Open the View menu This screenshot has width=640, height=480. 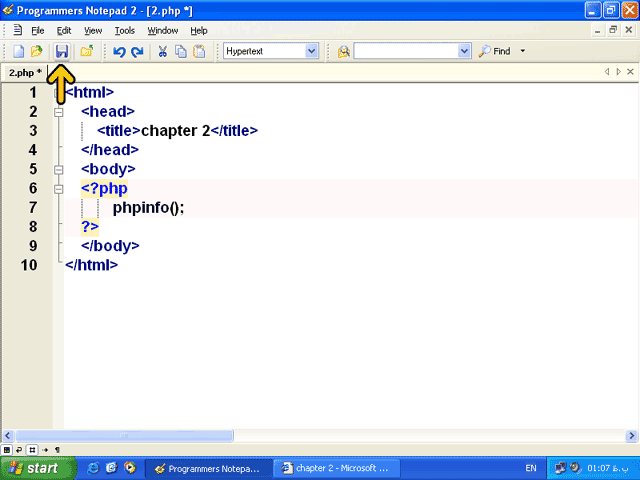(93, 31)
